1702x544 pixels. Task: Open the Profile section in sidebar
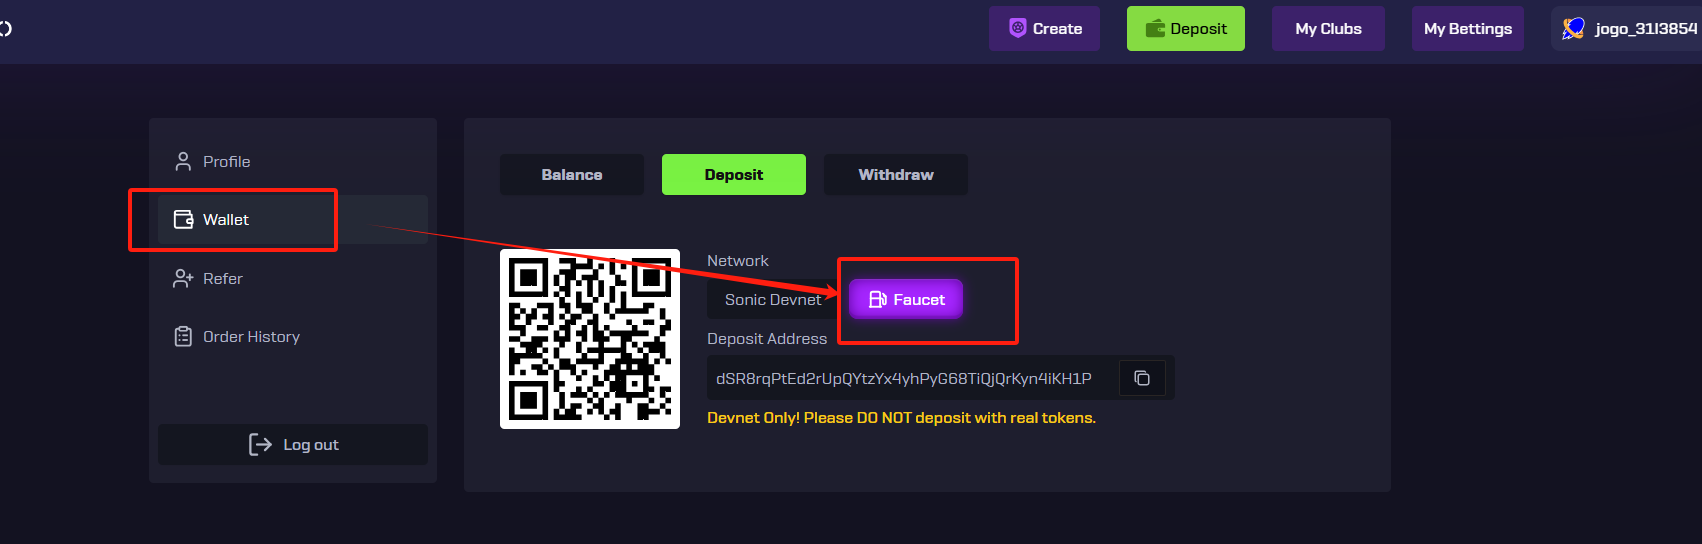226,162
